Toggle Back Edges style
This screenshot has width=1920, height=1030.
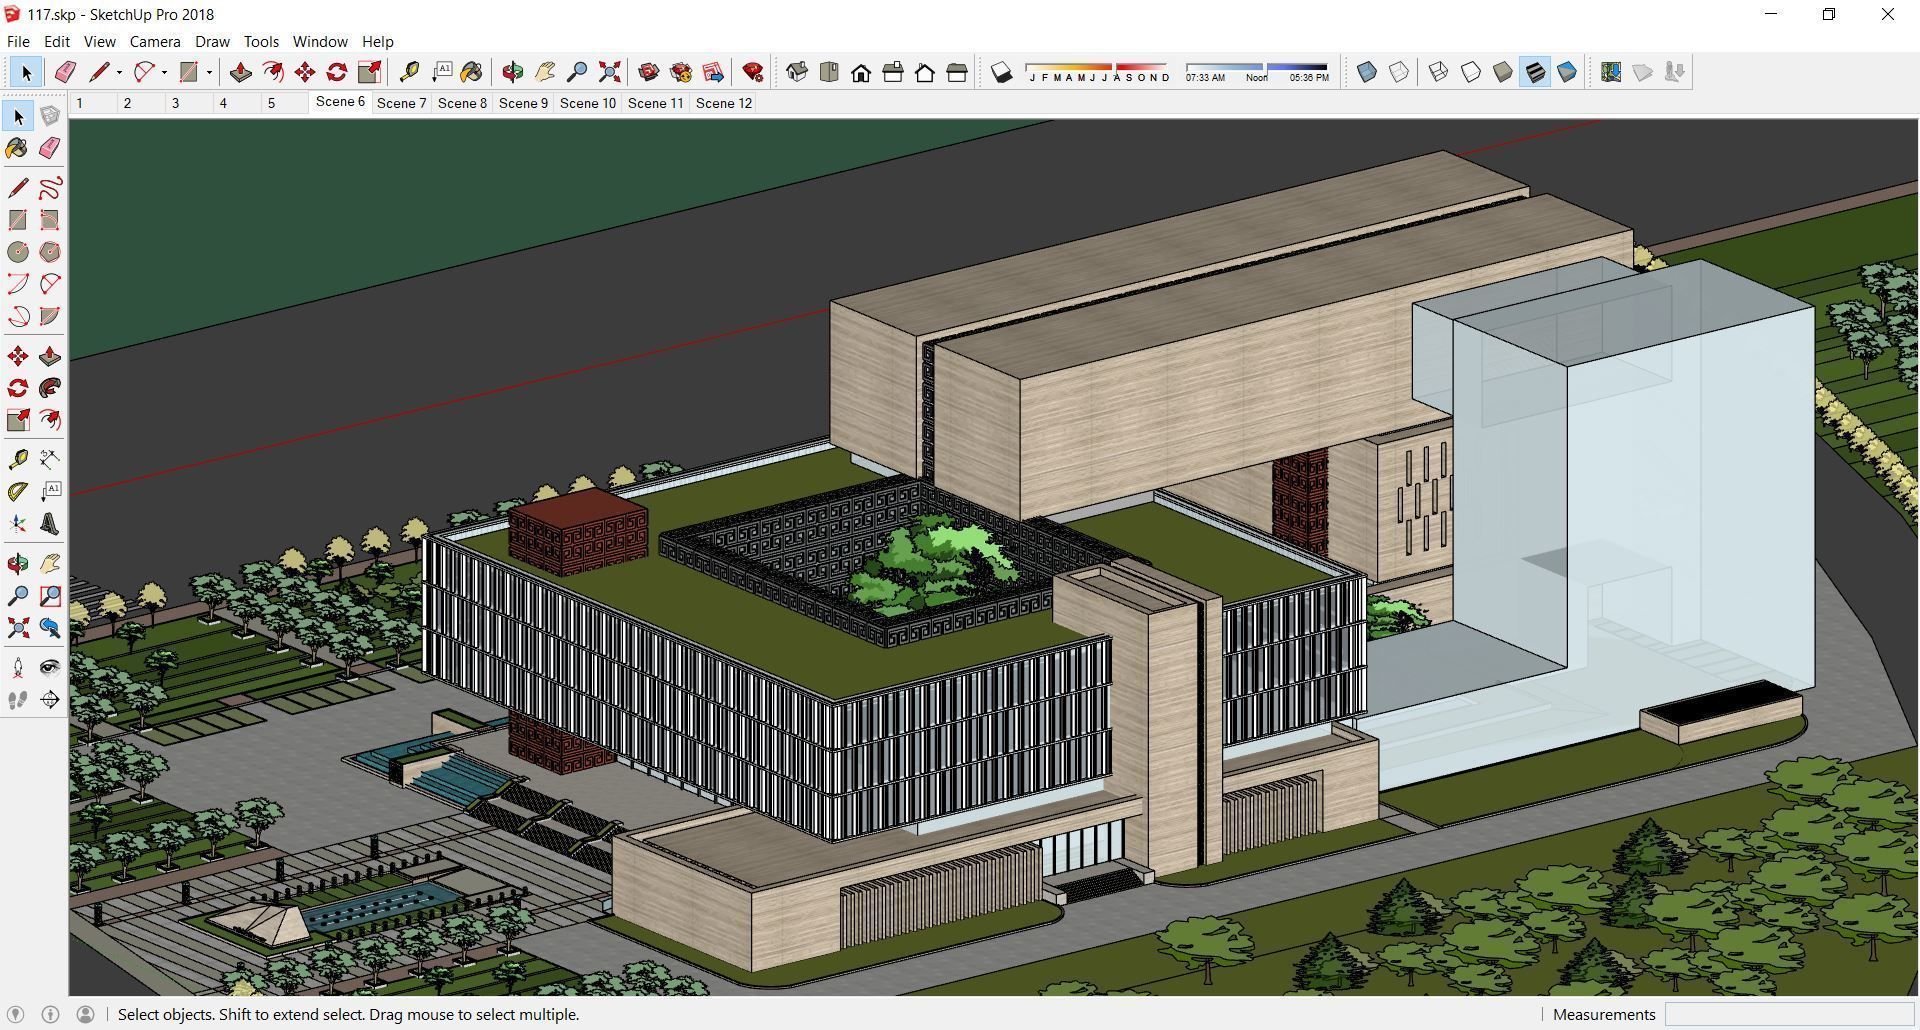(1399, 72)
